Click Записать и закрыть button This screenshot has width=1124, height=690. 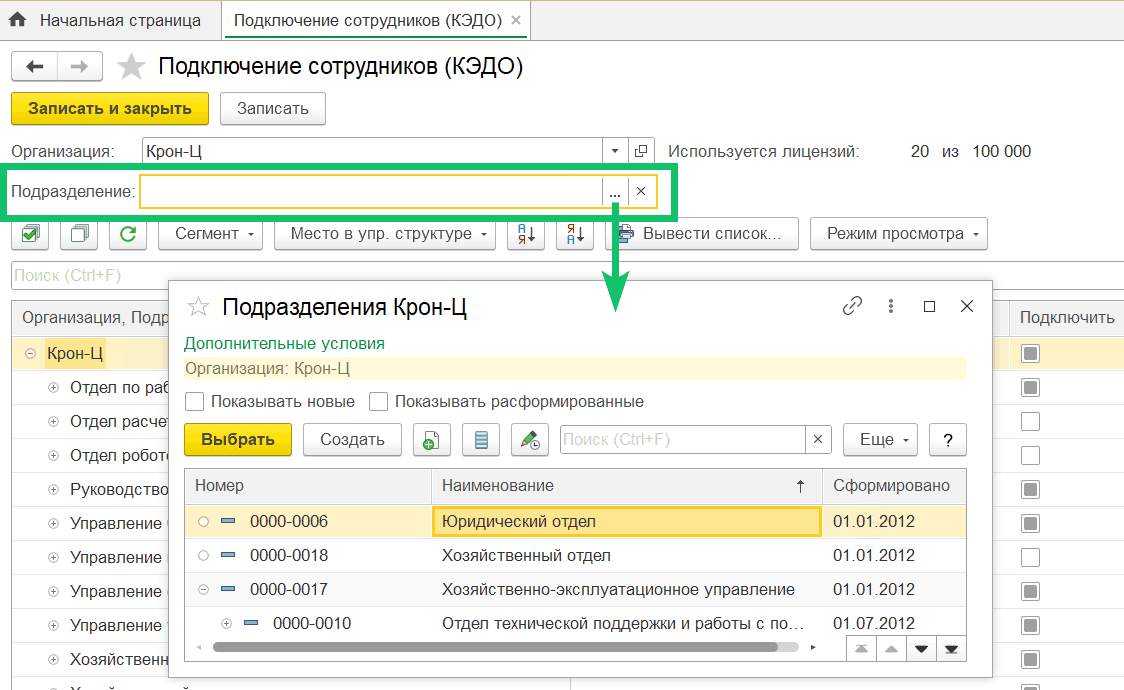[109, 109]
